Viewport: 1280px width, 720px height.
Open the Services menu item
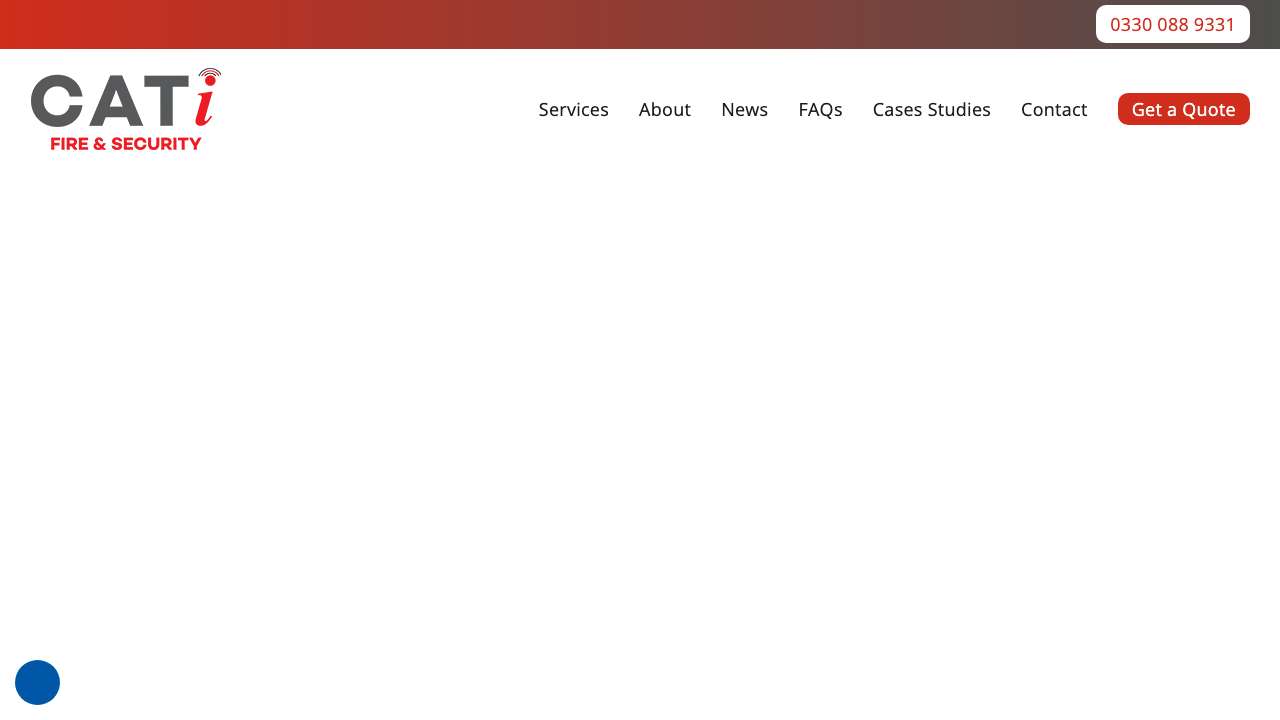coord(573,109)
